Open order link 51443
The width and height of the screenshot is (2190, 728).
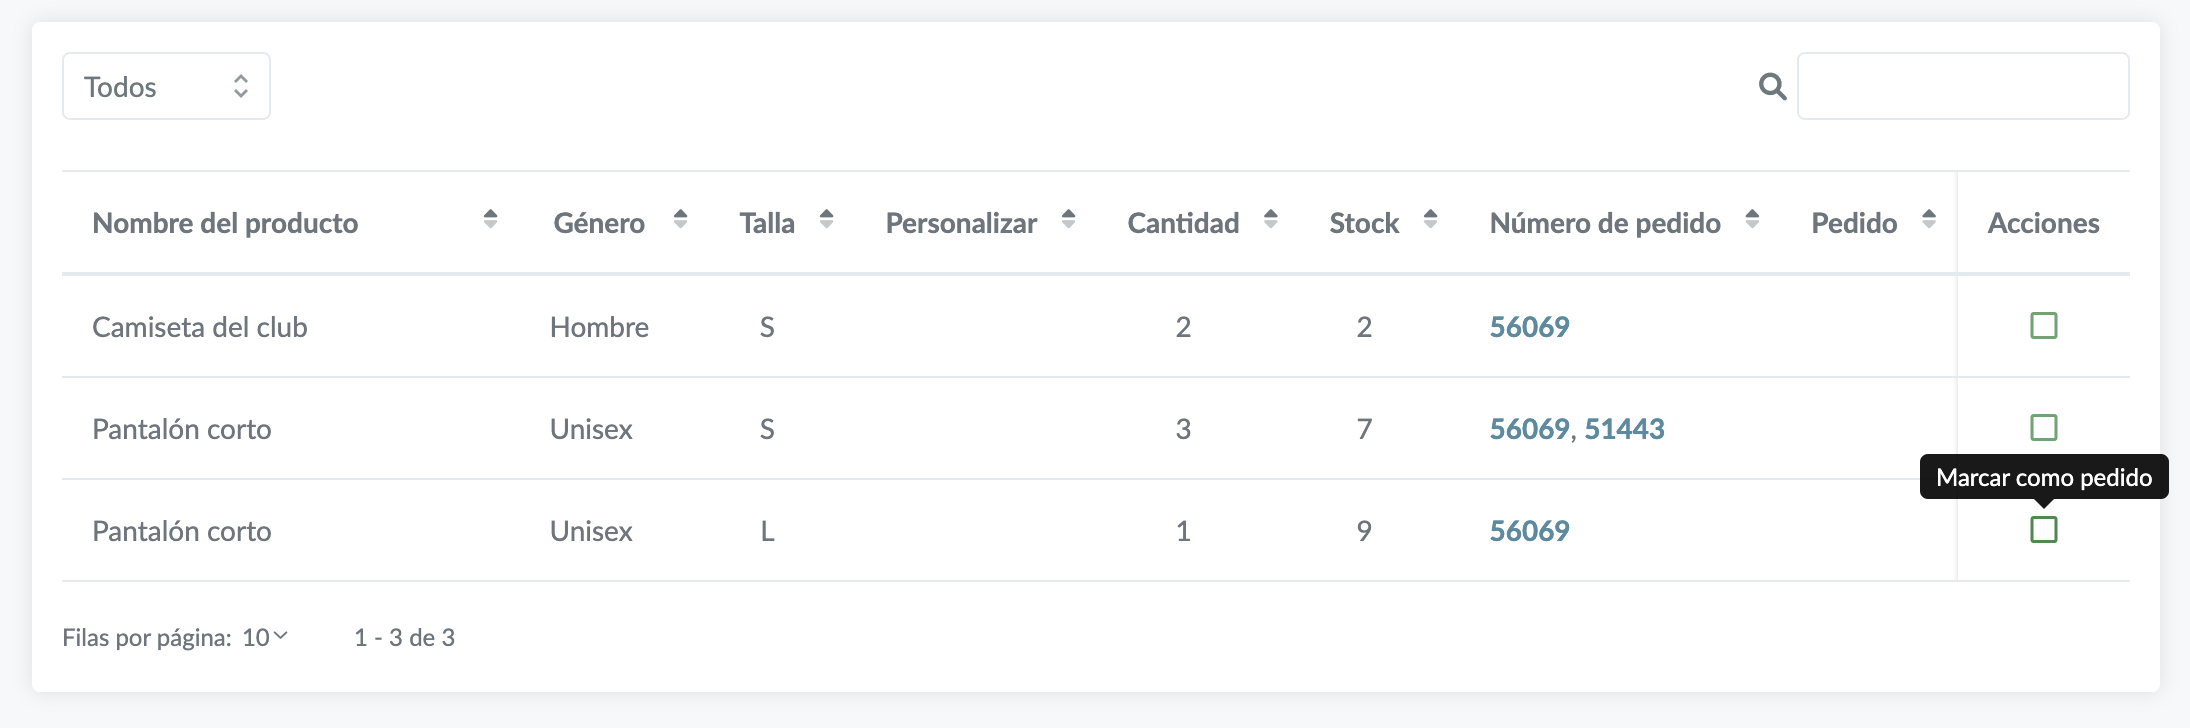click(1624, 429)
